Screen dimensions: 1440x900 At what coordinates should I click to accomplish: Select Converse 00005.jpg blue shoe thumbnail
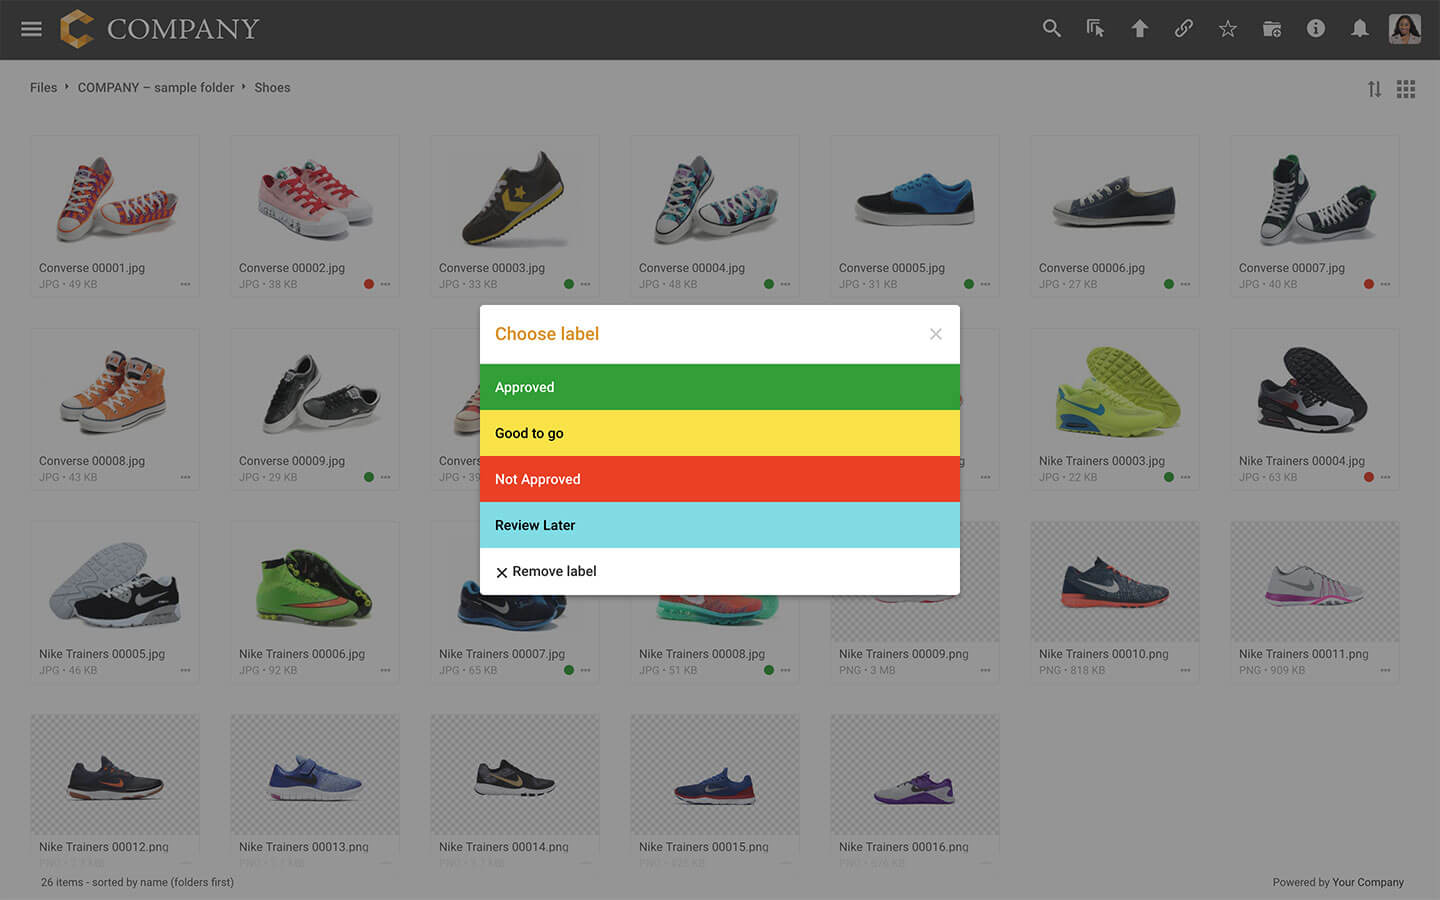[915, 197]
